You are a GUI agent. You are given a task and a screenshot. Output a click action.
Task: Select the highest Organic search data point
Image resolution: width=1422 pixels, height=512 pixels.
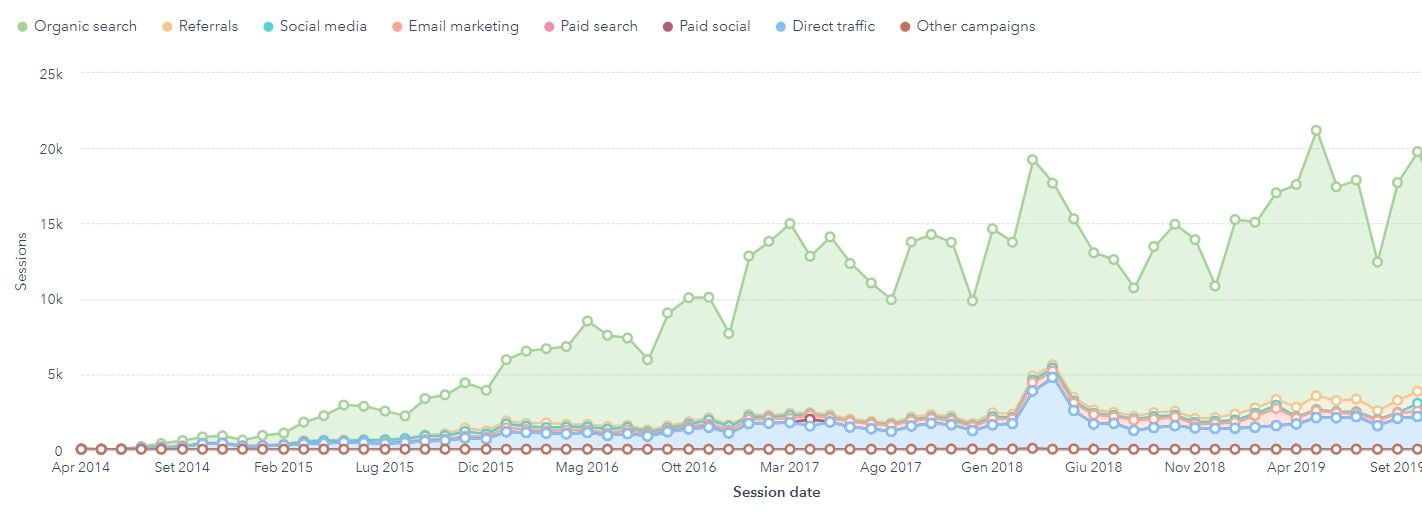[x=1316, y=131]
